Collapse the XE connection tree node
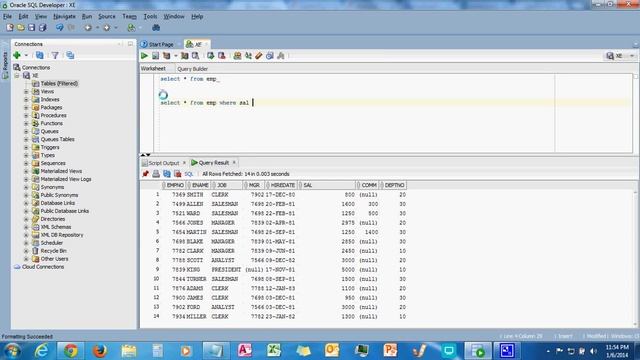Screen dimensions: 640x360 pyautogui.click(x=17, y=76)
